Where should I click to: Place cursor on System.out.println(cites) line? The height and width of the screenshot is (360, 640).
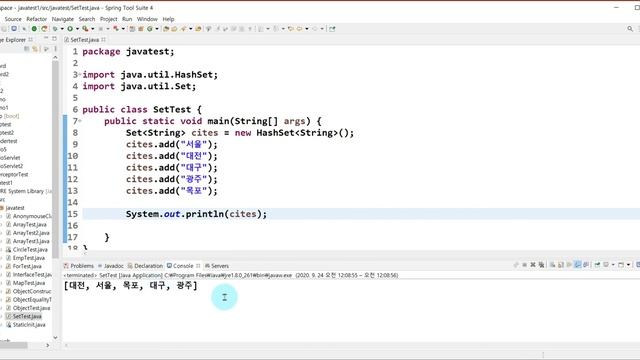point(196,214)
